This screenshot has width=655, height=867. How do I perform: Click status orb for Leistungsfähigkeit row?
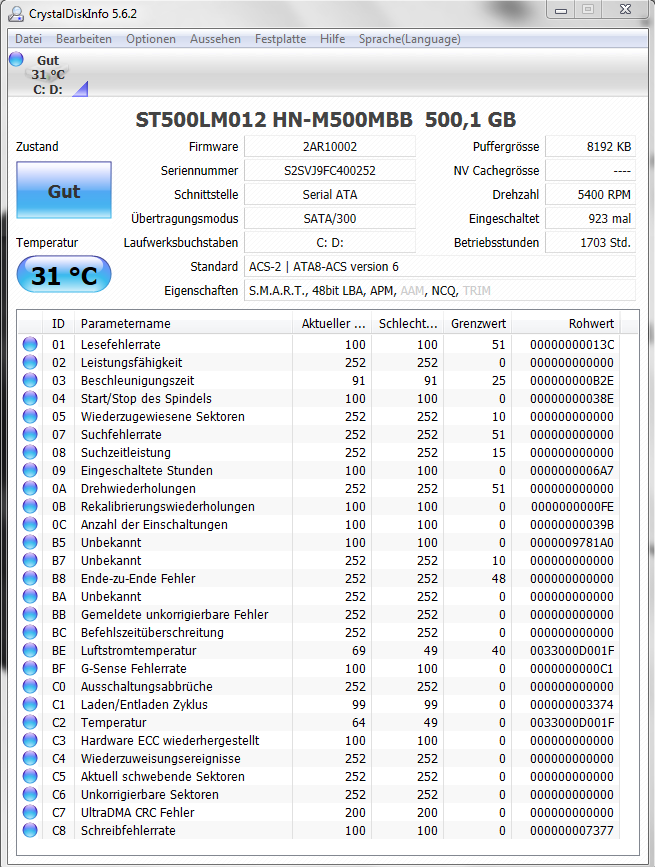30,362
